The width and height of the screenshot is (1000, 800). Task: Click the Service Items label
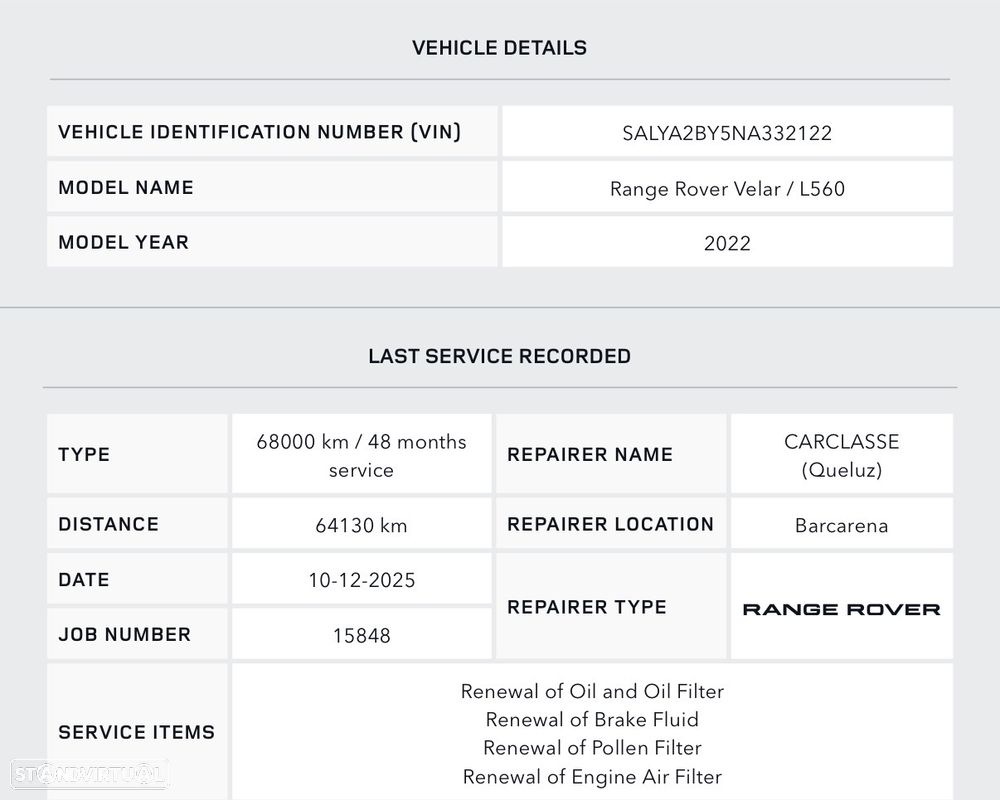137,732
